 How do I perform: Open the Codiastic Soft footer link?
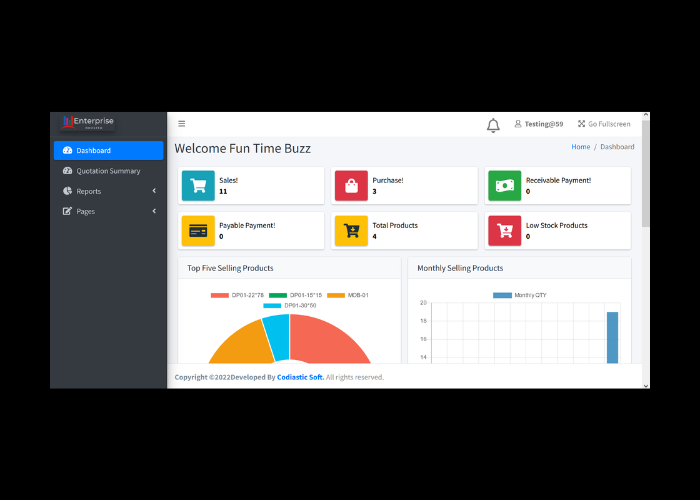tap(300, 377)
